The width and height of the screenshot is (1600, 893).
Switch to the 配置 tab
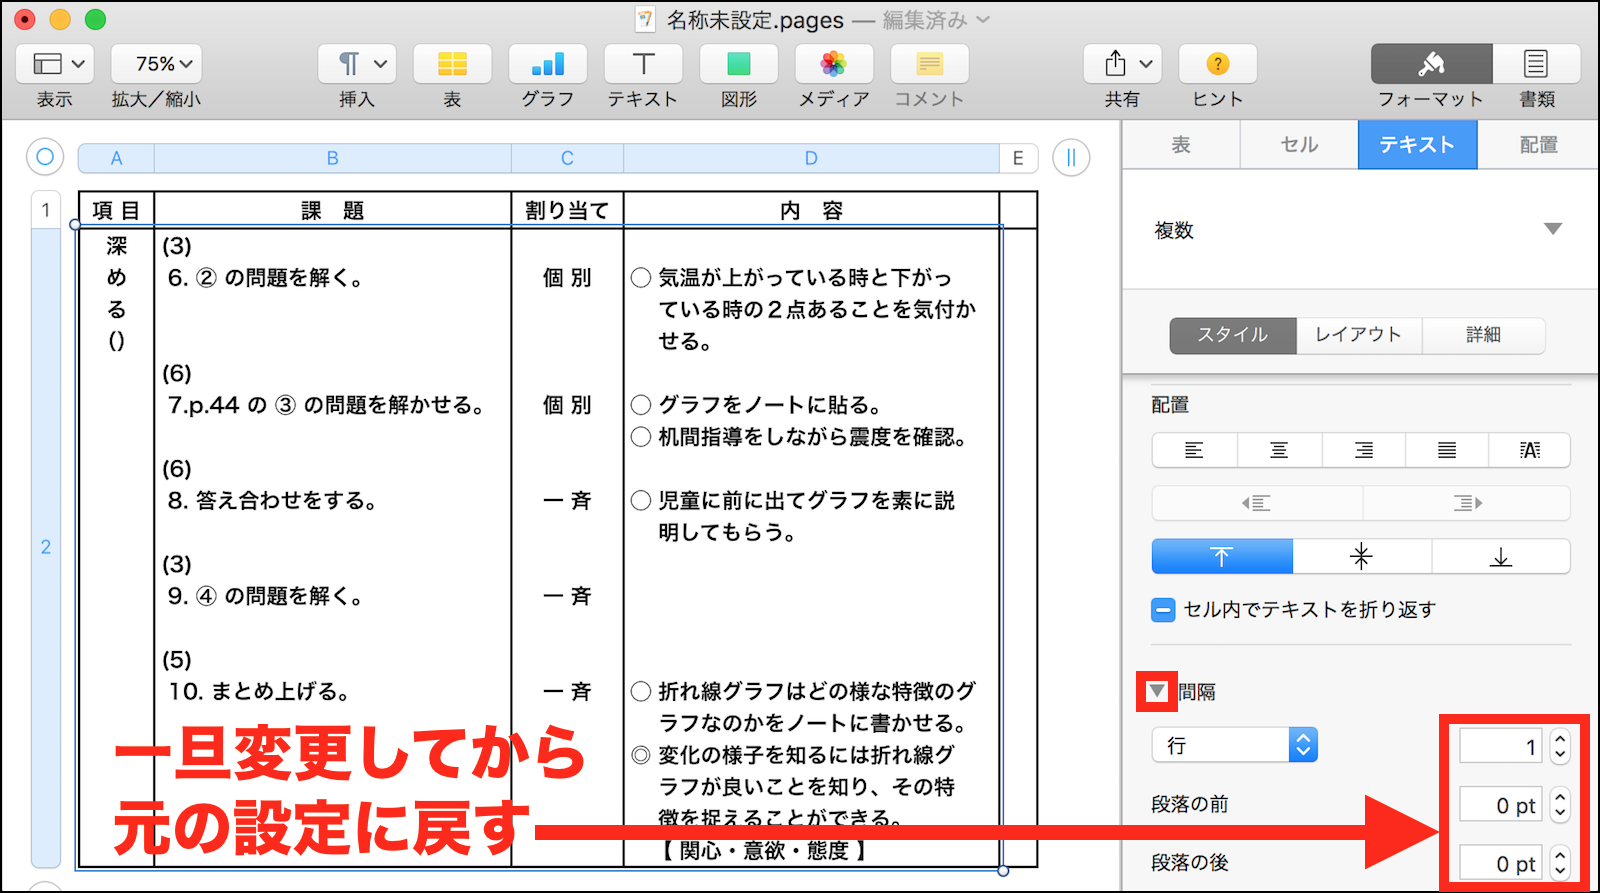(x=1537, y=145)
